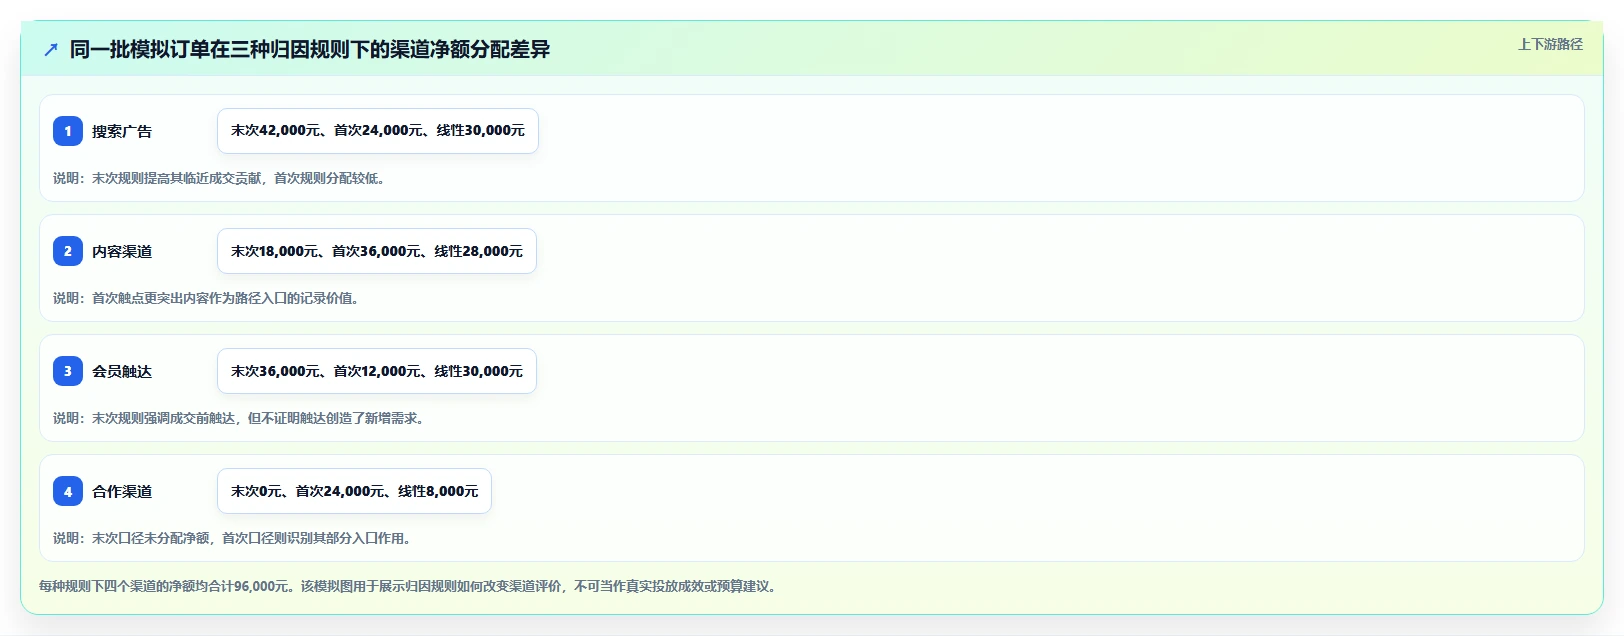The width and height of the screenshot is (1624, 636).
Task: Click the note 末次规则提高其临近成交贡献
Action: pos(219,178)
